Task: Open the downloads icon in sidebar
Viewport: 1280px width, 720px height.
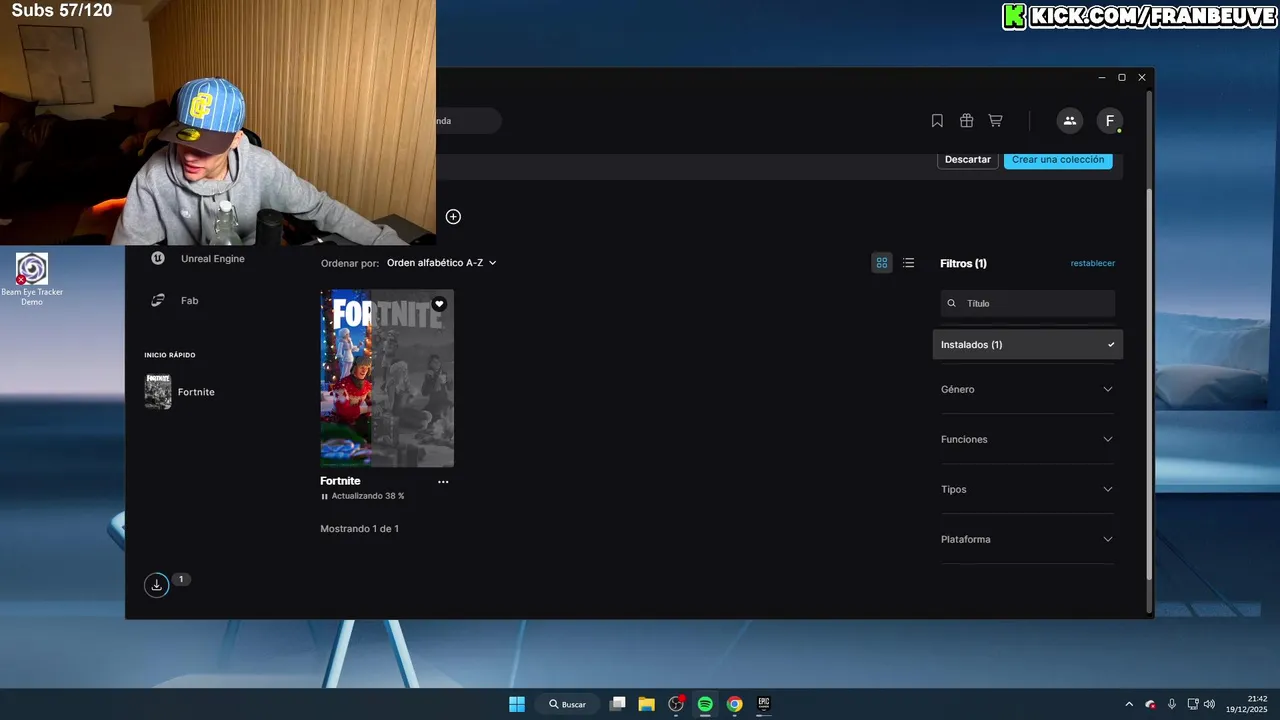Action: pyautogui.click(x=156, y=585)
